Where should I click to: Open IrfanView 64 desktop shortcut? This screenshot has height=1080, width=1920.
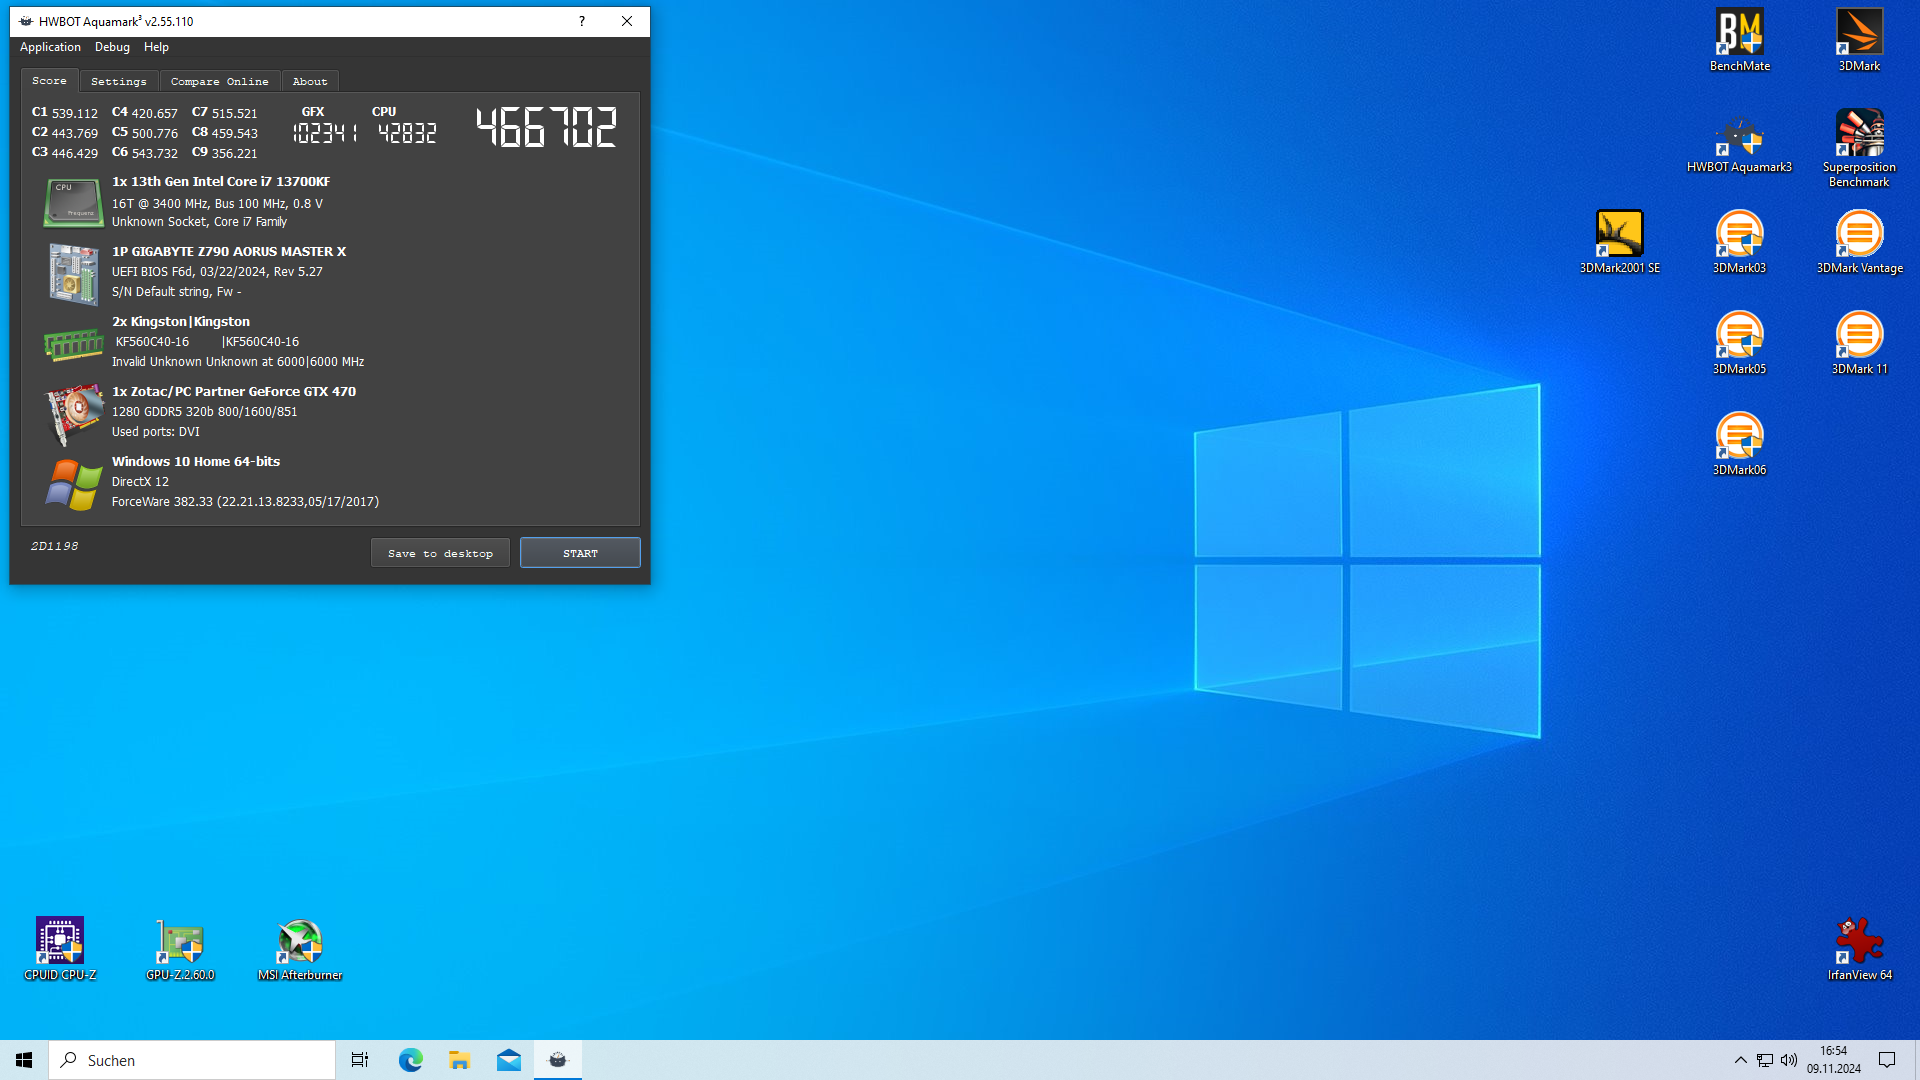(x=1859, y=949)
